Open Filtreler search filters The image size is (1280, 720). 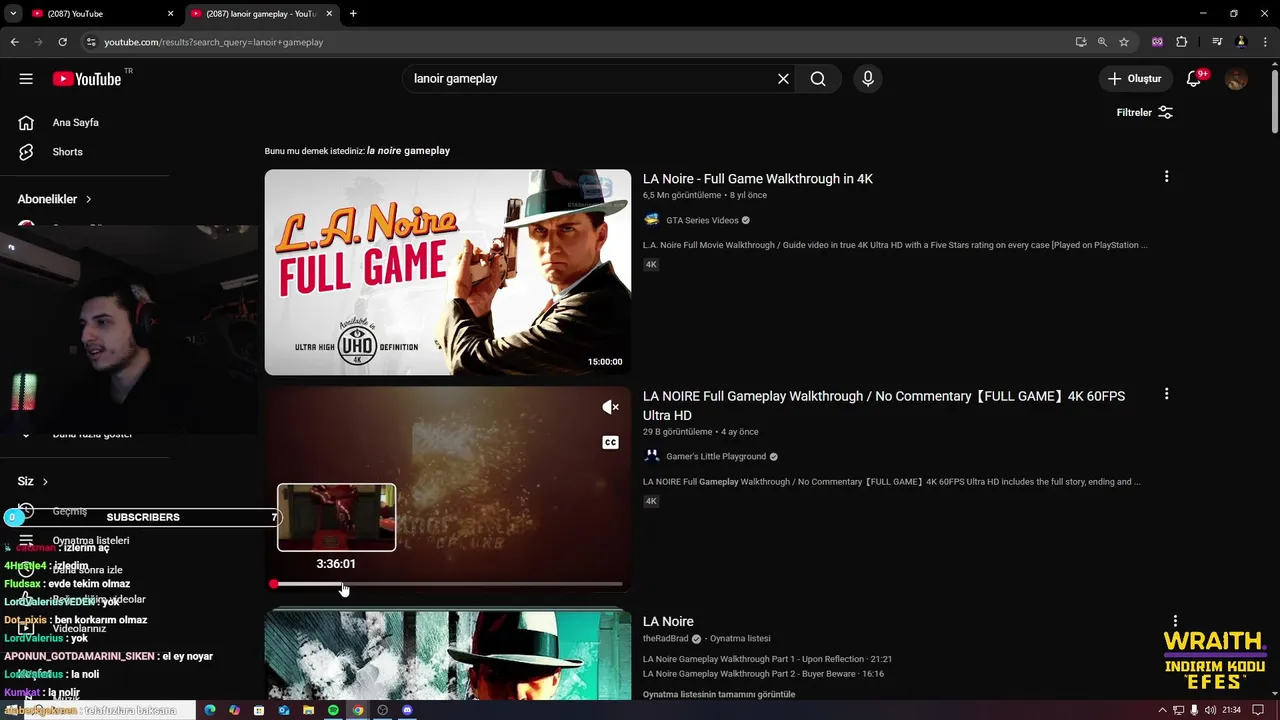click(x=1145, y=112)
